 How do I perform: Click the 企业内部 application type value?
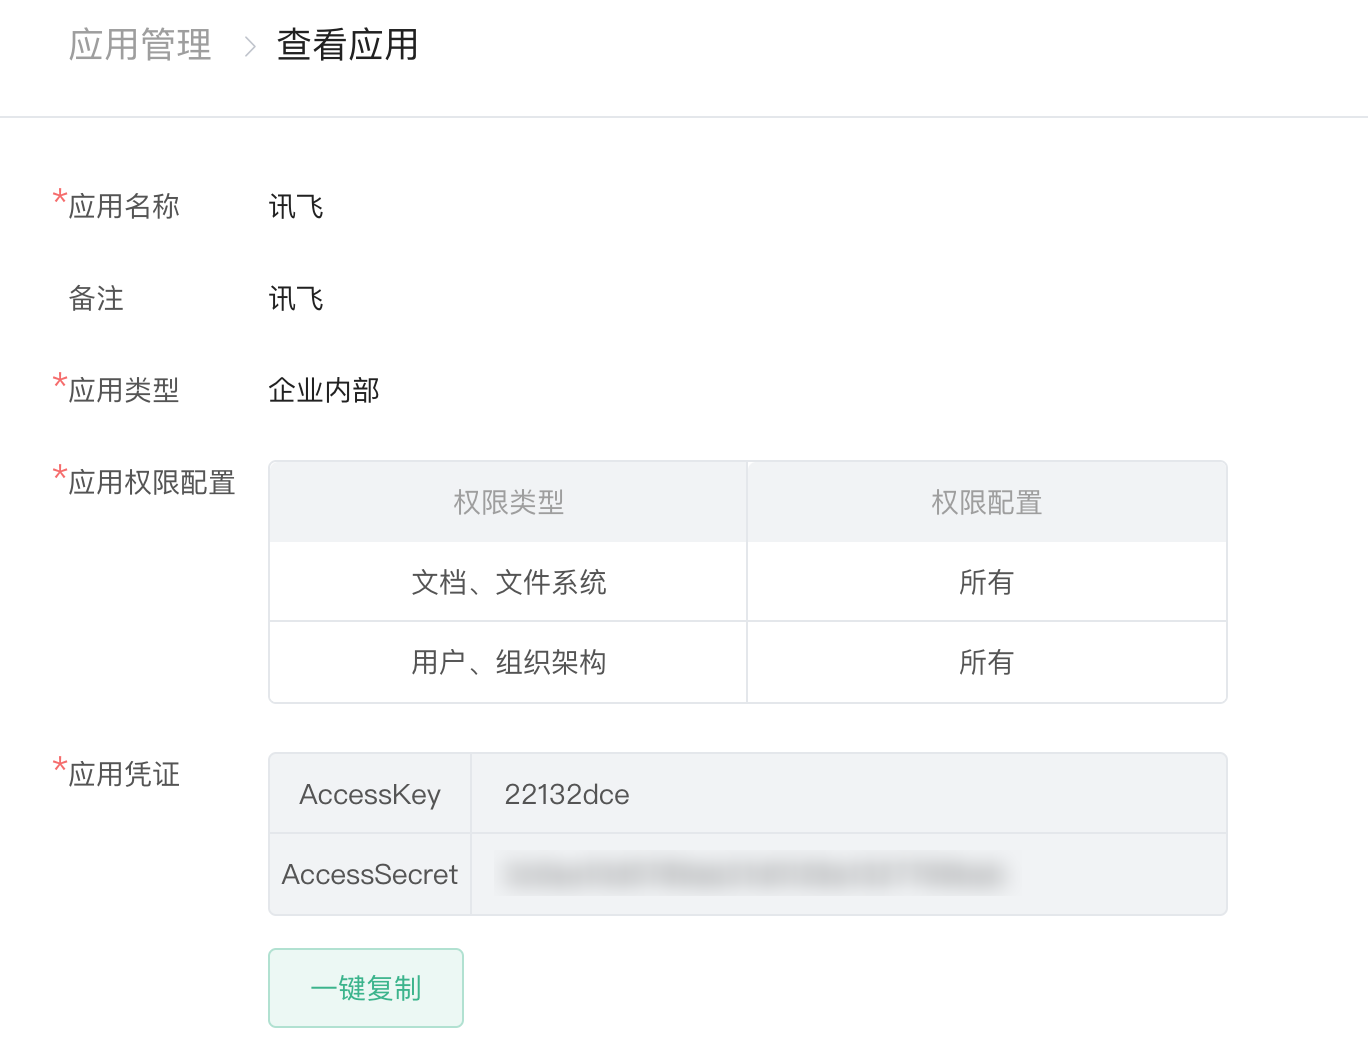tap(324, 390)
